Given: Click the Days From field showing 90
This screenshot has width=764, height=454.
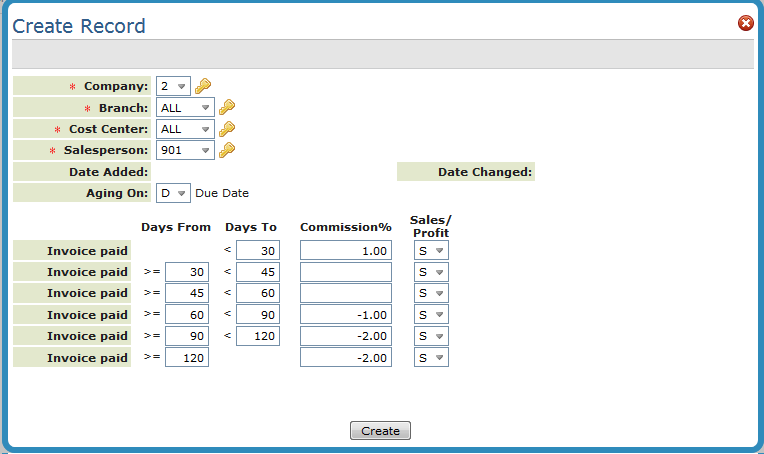Looking at the screenshot, I should (x=187, y=336).
